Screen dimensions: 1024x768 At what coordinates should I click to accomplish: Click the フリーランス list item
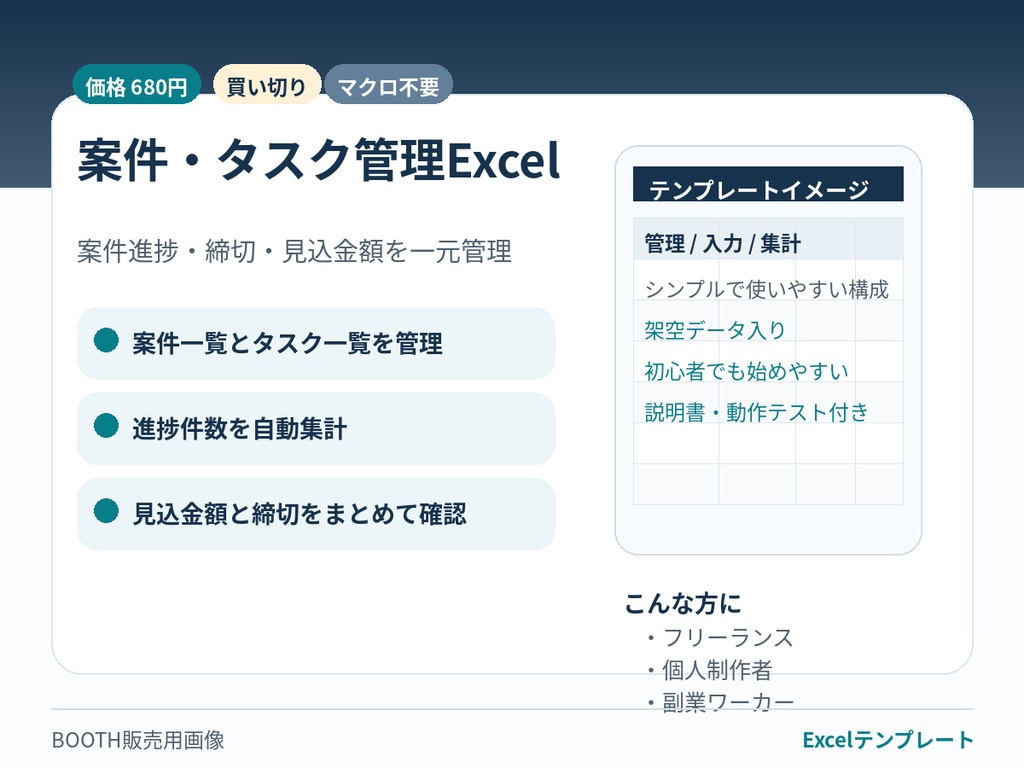point(720,637)
